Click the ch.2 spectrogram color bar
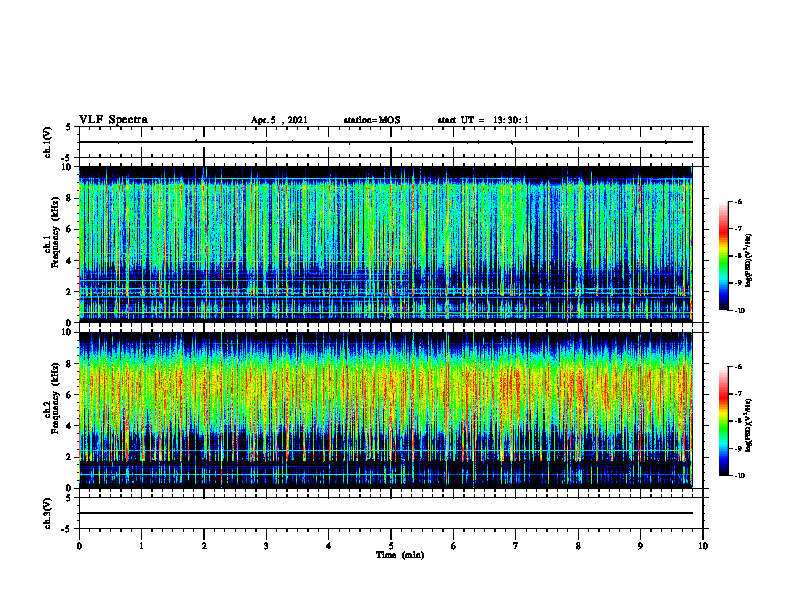This screenshot has height=612, width=792. pyautogui.click(x=723, y=421)
